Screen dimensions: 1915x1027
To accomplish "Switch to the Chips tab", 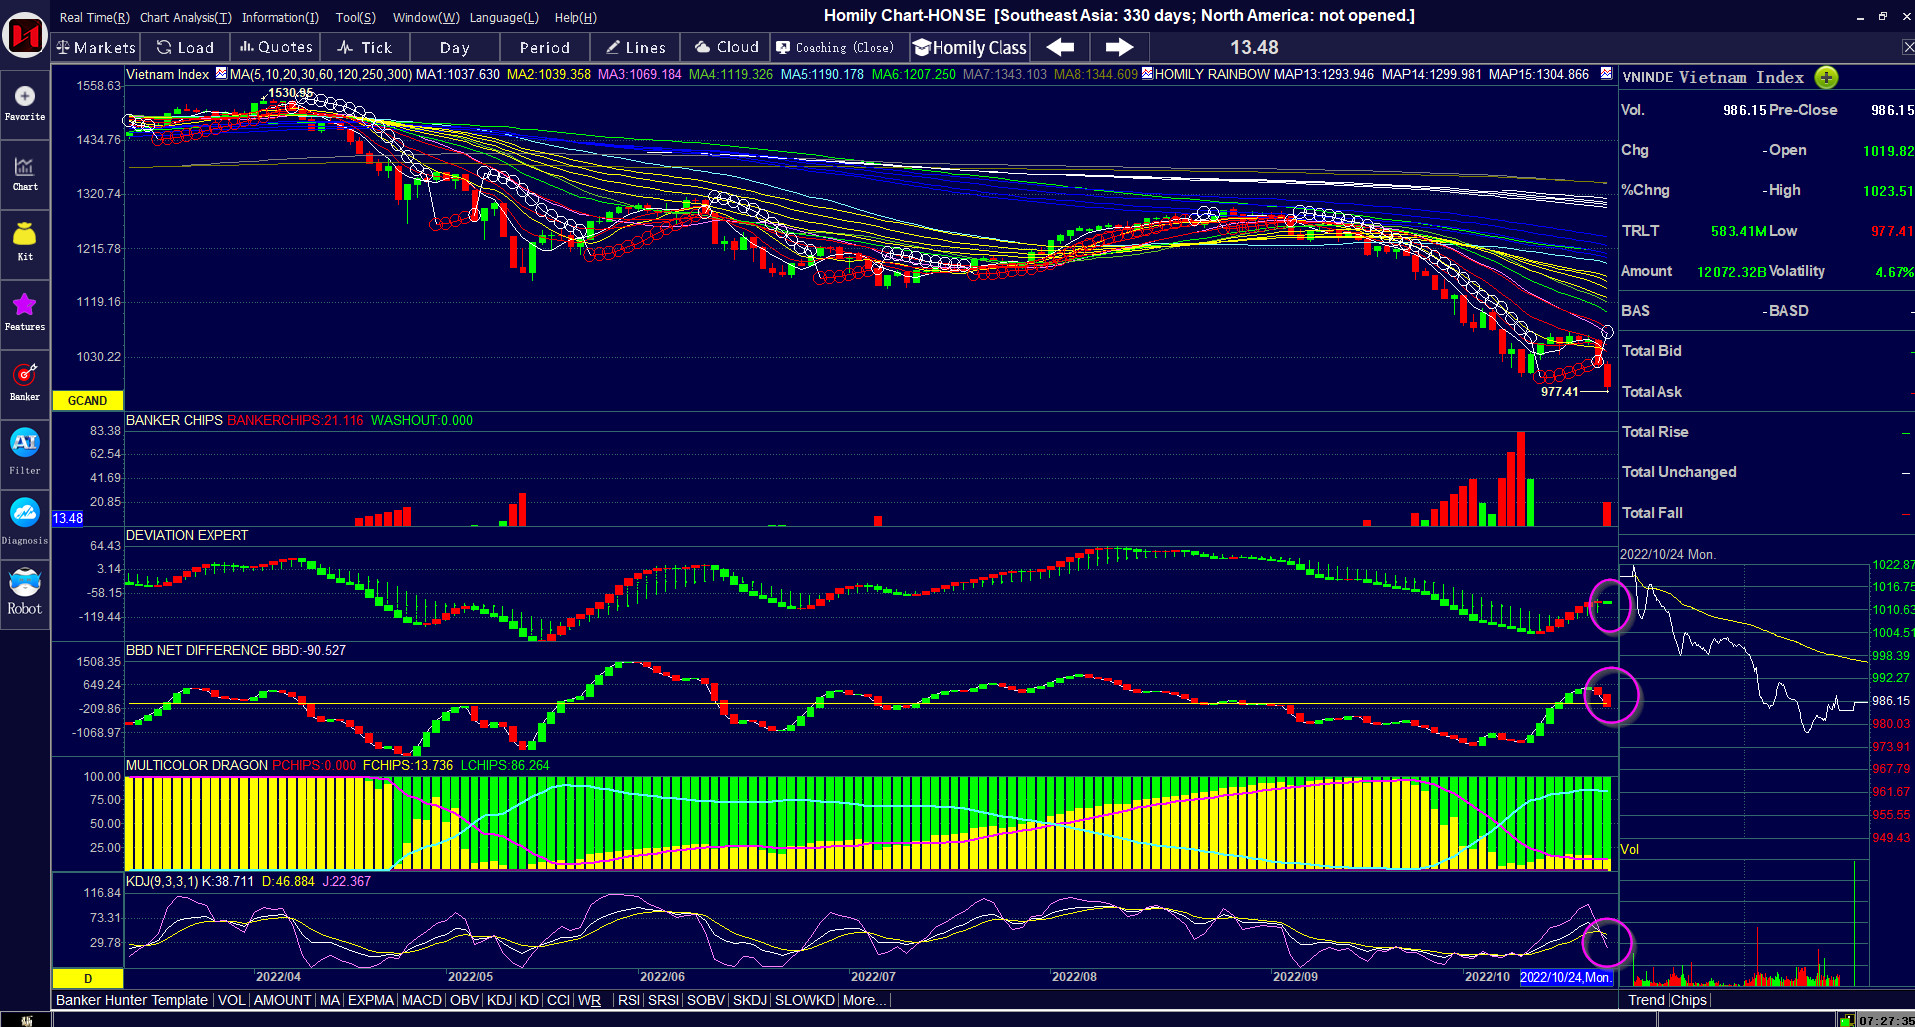I will (x=1689, y=1000).
